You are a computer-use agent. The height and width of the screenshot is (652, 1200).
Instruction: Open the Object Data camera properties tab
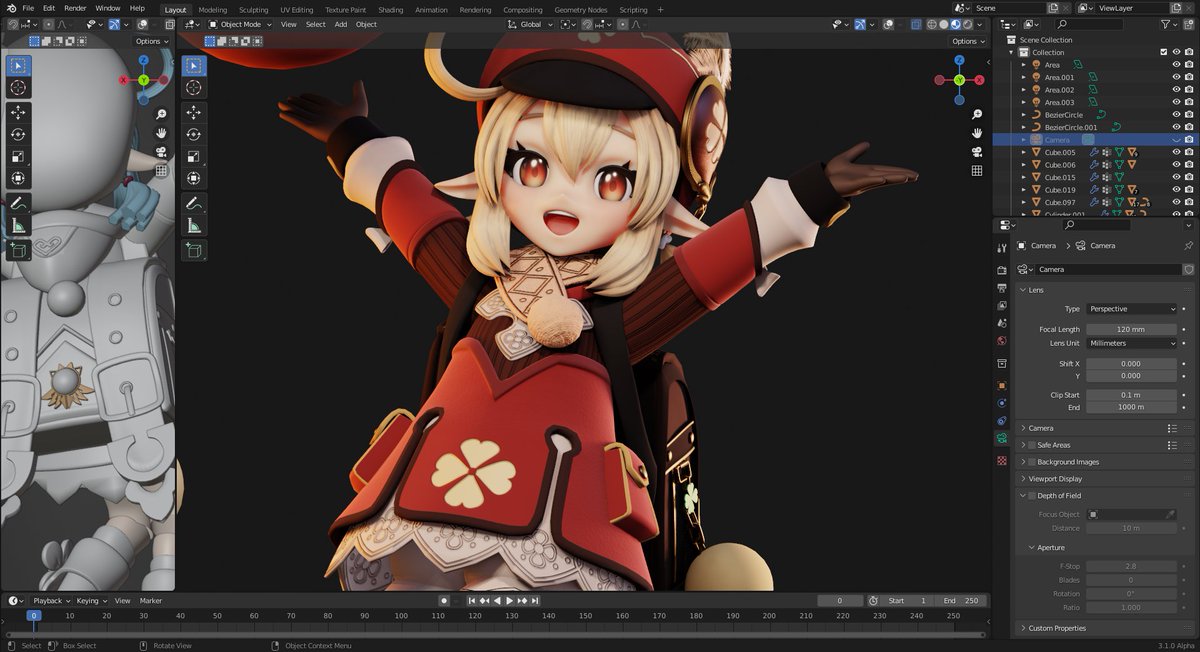coord(1002,438)
